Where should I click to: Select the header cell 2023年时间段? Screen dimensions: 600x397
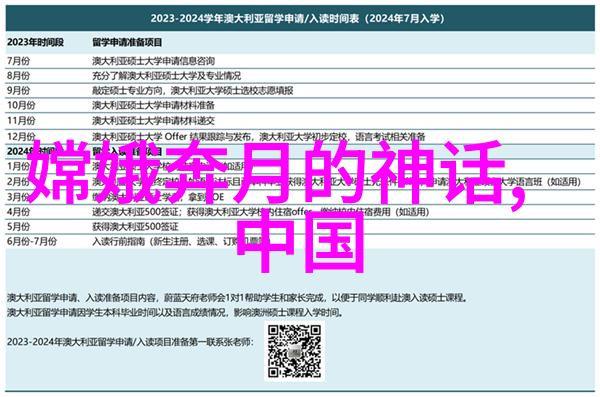[x=35, y=42]
